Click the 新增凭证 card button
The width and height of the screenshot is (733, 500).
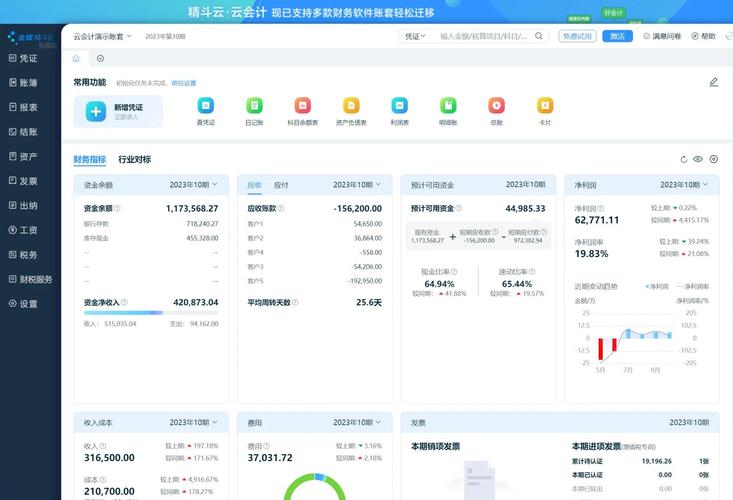coord(118,112)
